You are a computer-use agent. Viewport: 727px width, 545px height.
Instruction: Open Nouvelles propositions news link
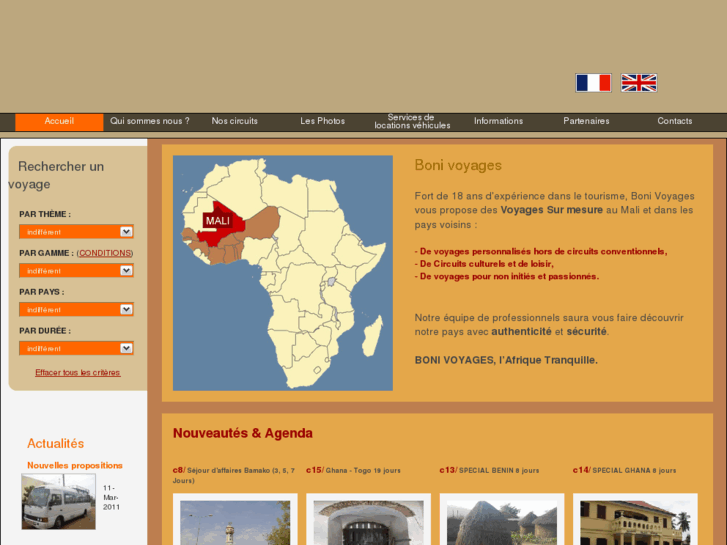(75, 465)
